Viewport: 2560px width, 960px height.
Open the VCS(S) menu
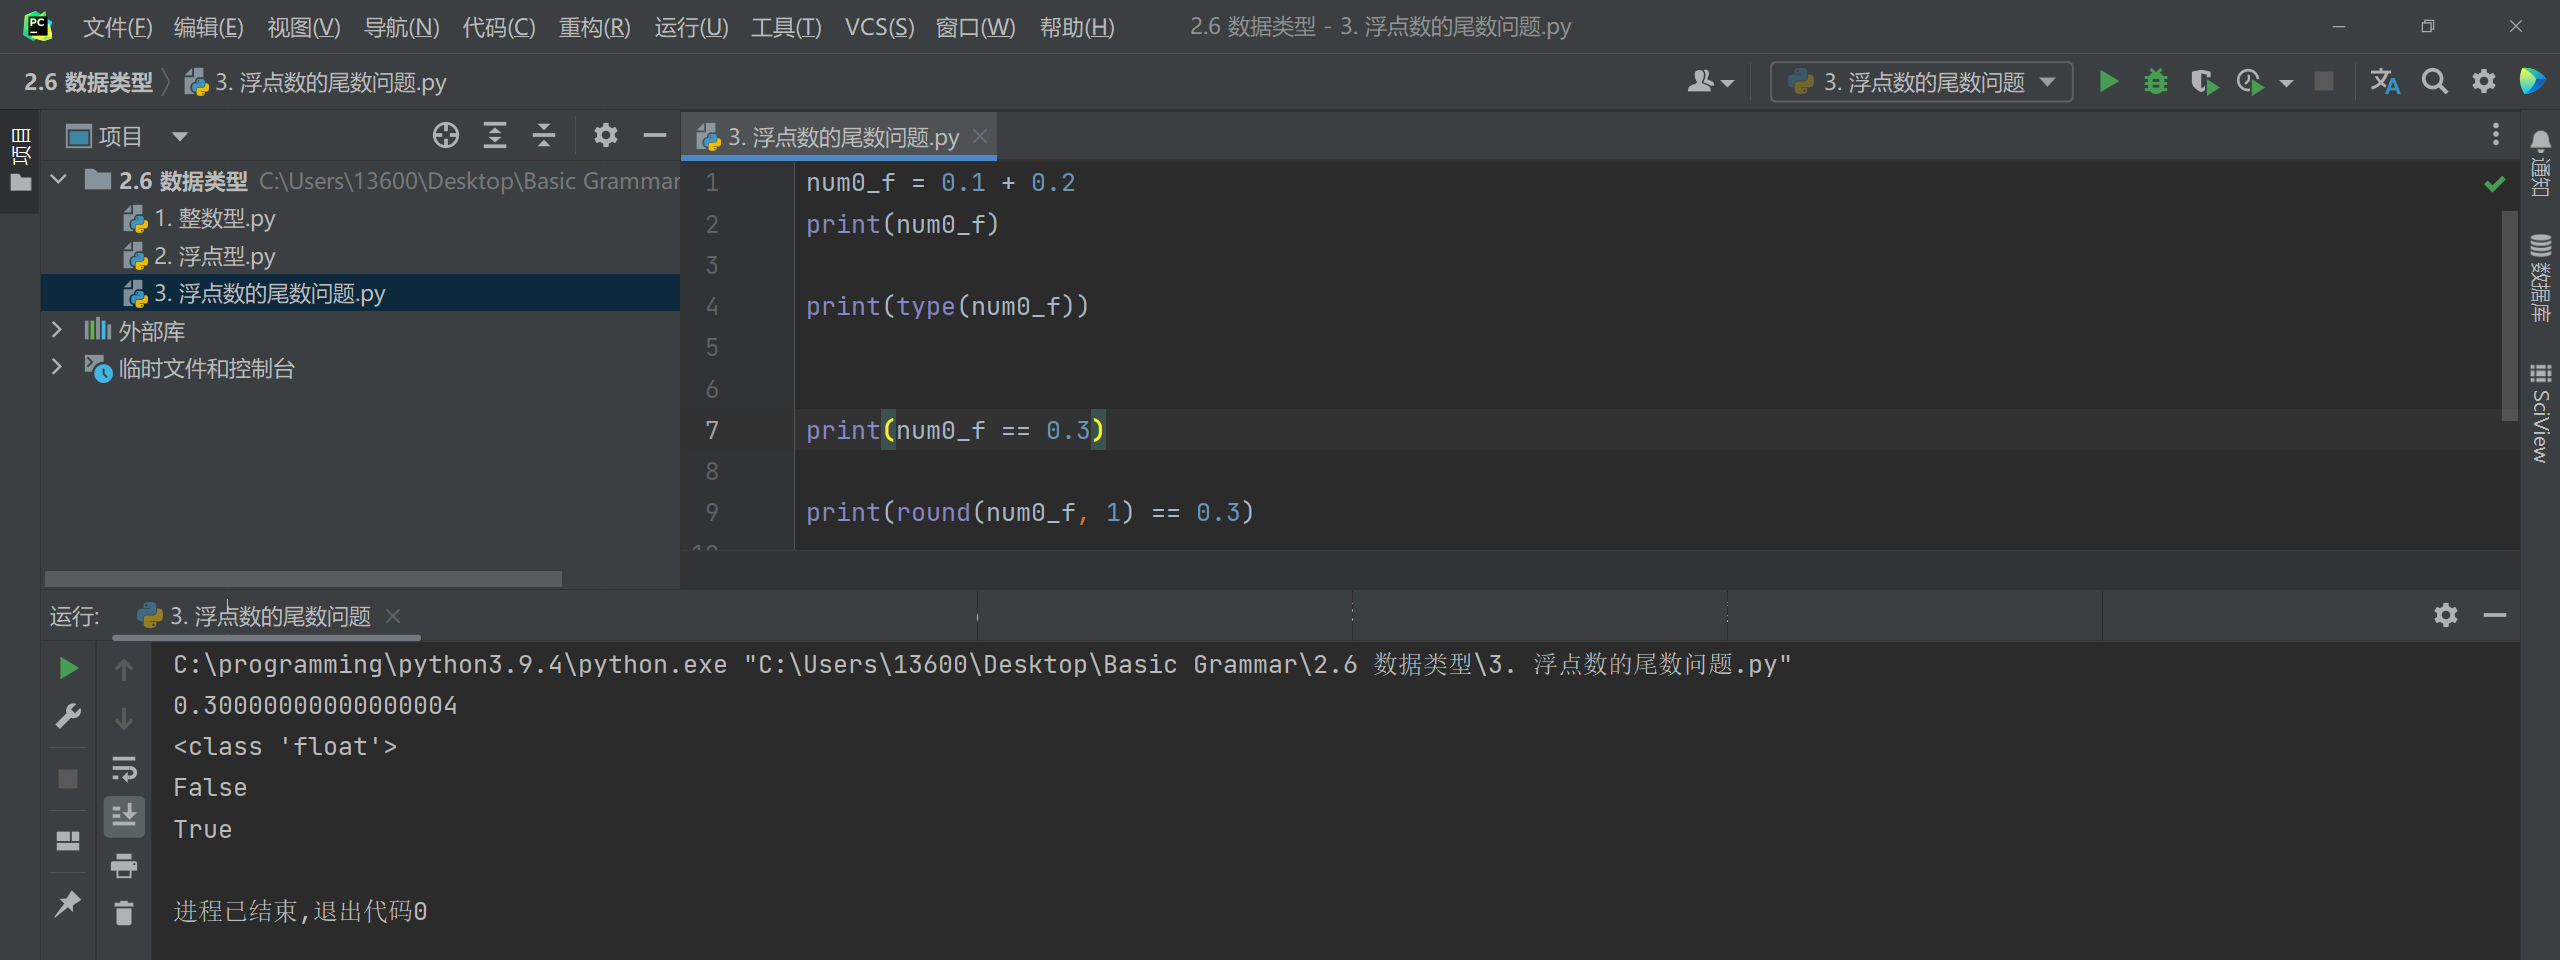tap(879, 27)
